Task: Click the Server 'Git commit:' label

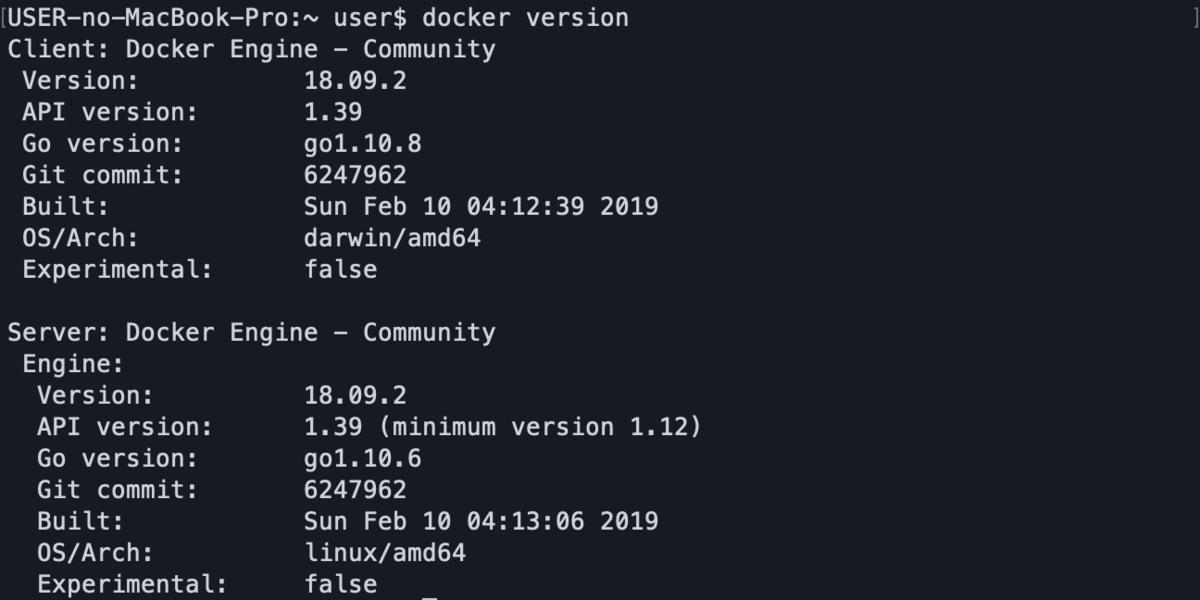Action: [118, 490]
